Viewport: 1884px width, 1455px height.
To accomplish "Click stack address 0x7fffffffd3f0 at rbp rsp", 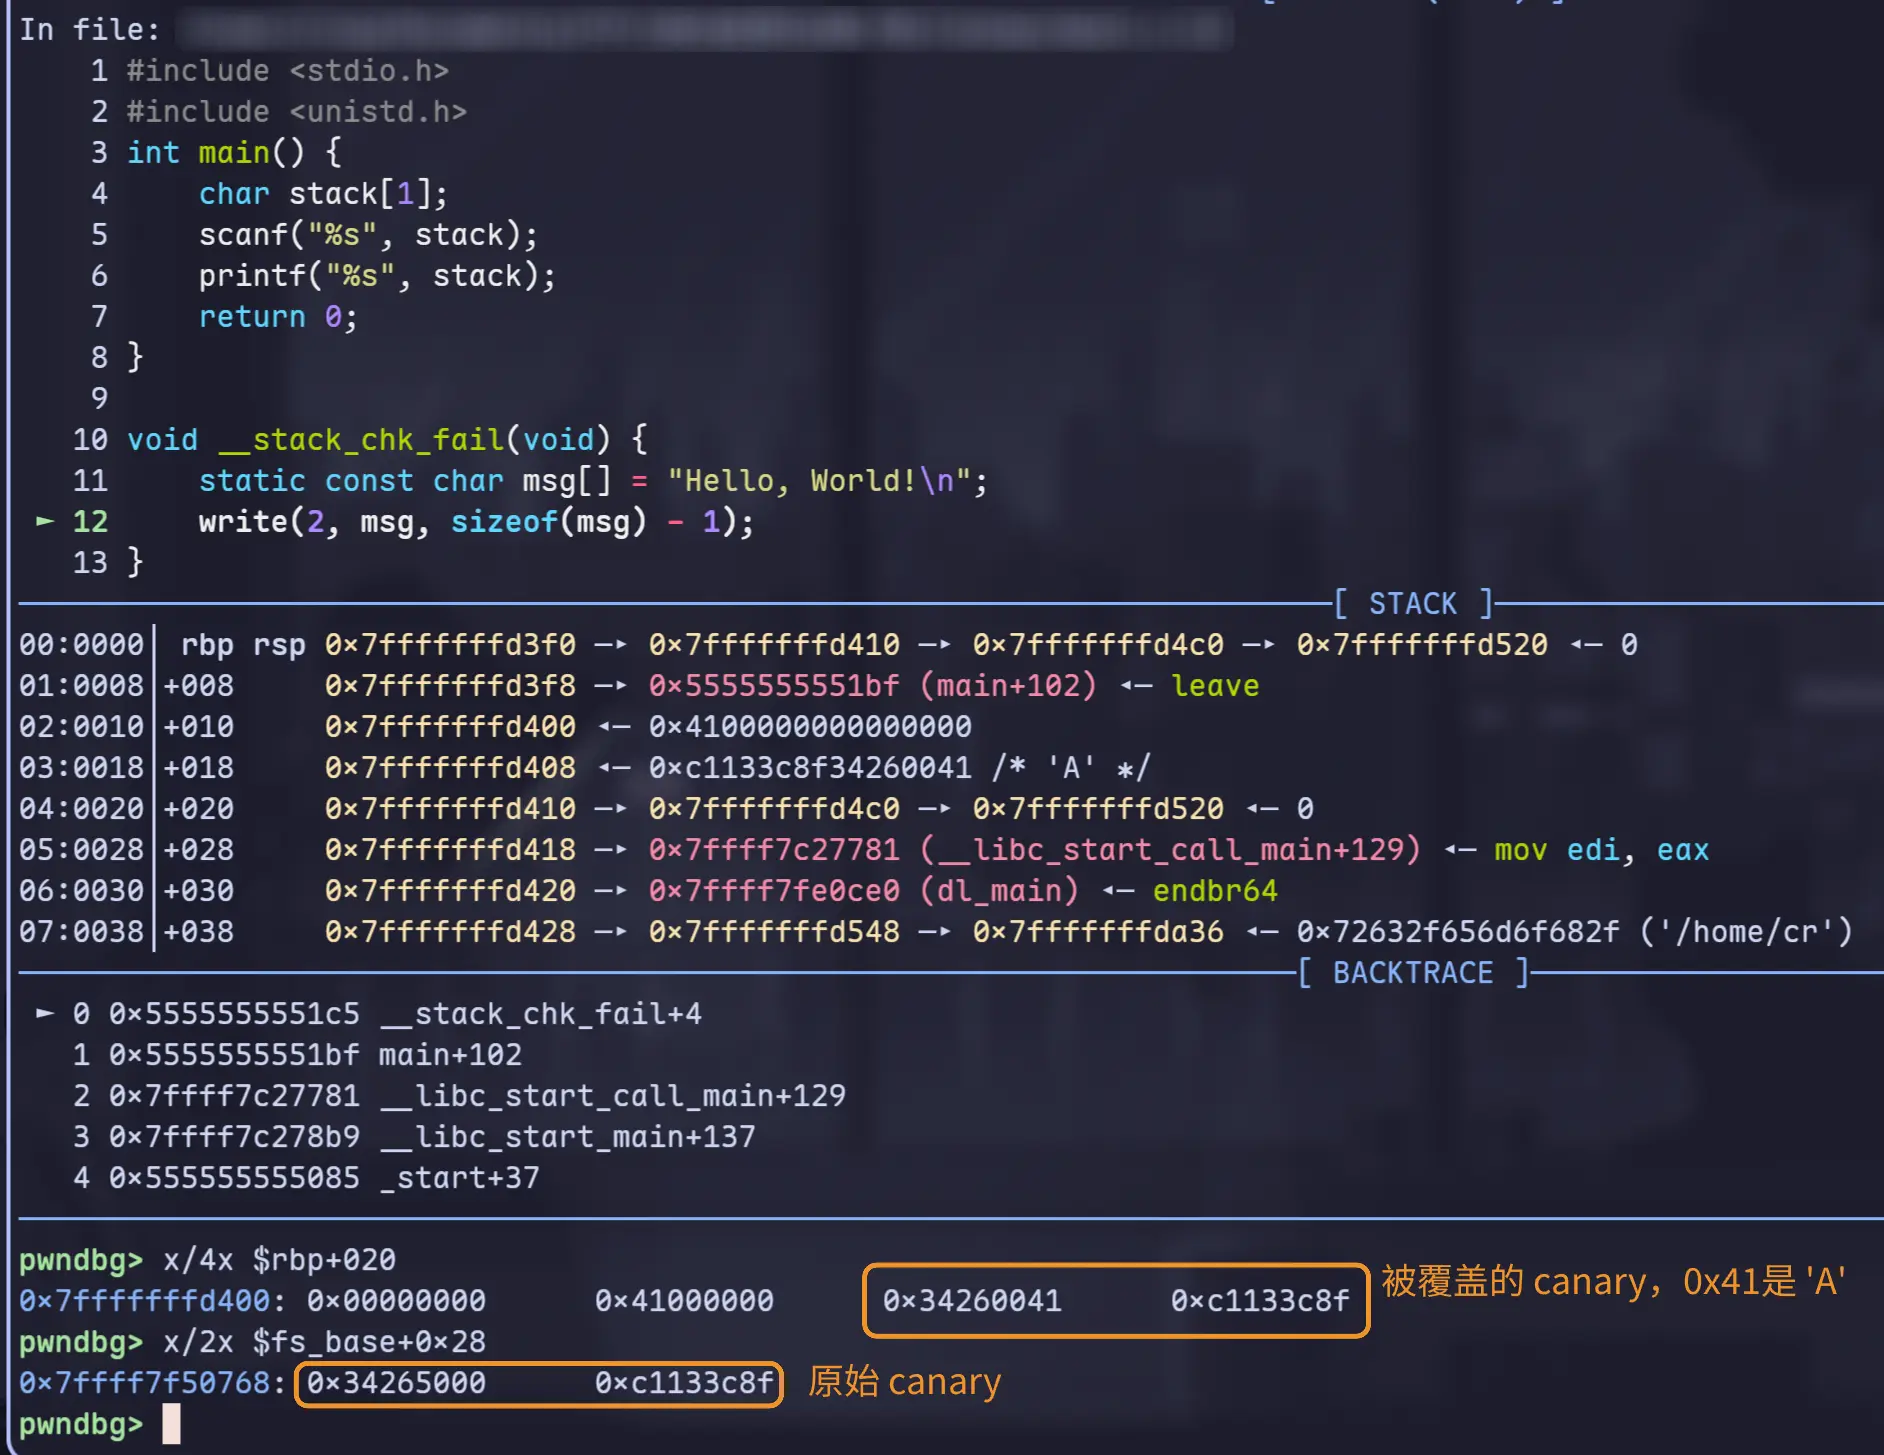I will pos(450,645).
